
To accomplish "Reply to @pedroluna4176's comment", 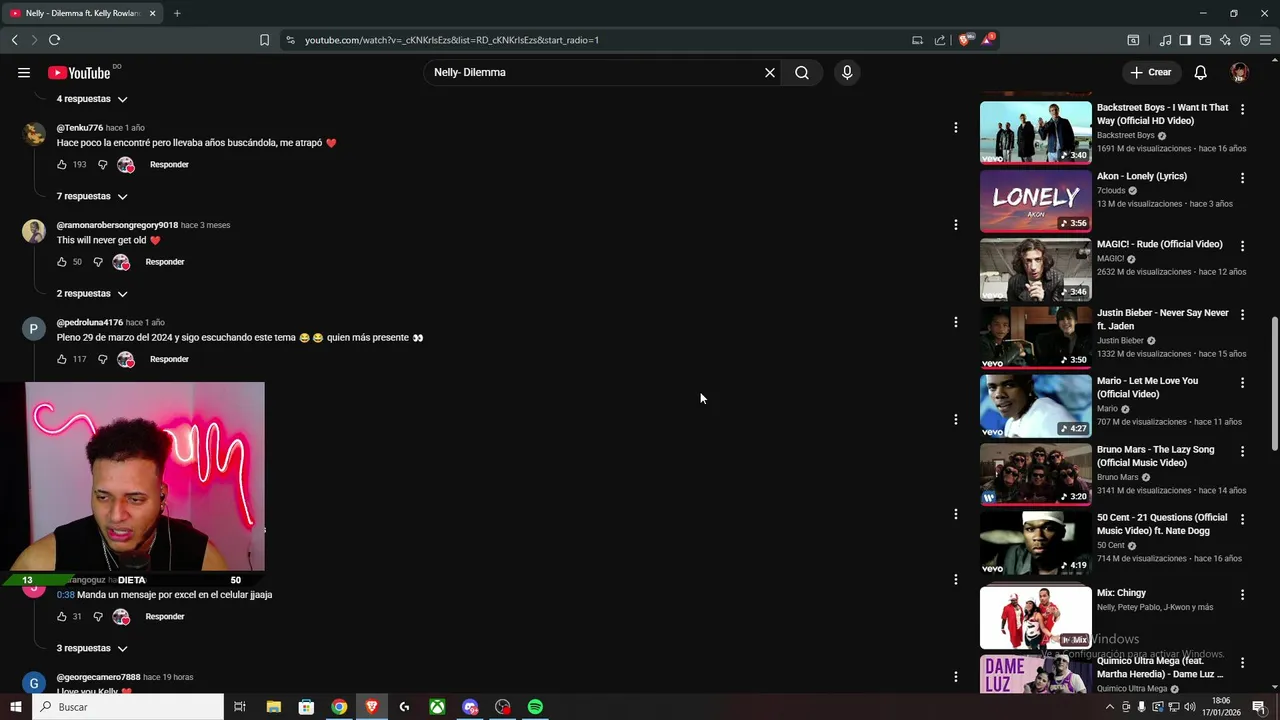I will click(169, 359).
